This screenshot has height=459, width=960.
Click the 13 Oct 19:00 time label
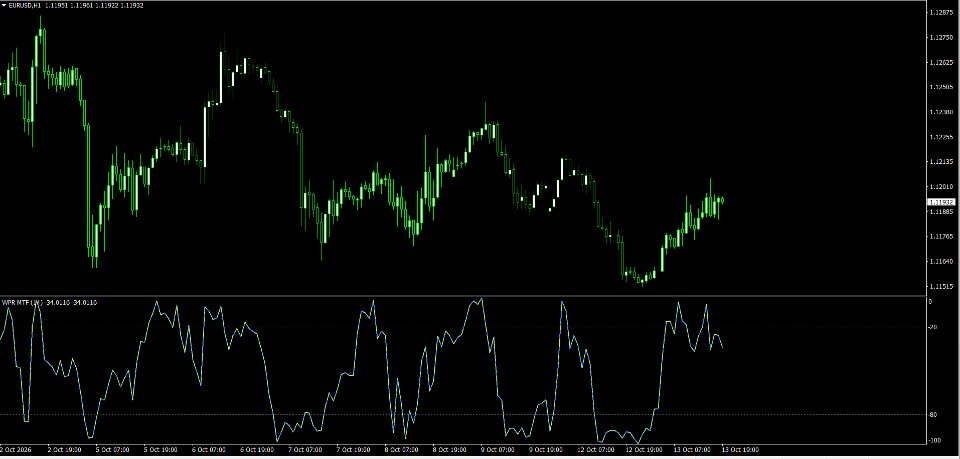click(x=740, y=449)
